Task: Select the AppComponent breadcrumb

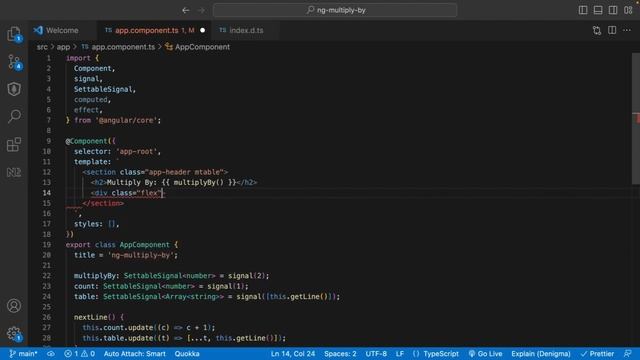Action: pos(198,47)
